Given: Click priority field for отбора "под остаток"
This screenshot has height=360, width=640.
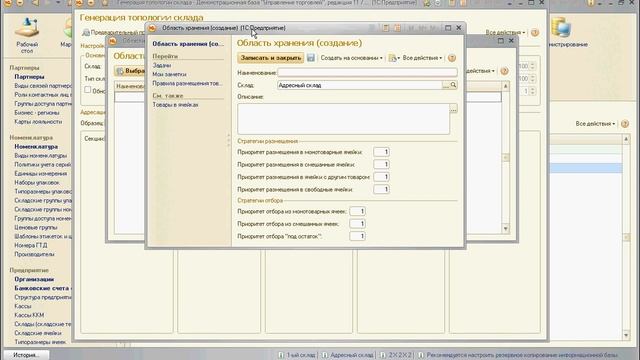Looking at the screenshot, I should [357, 236].
